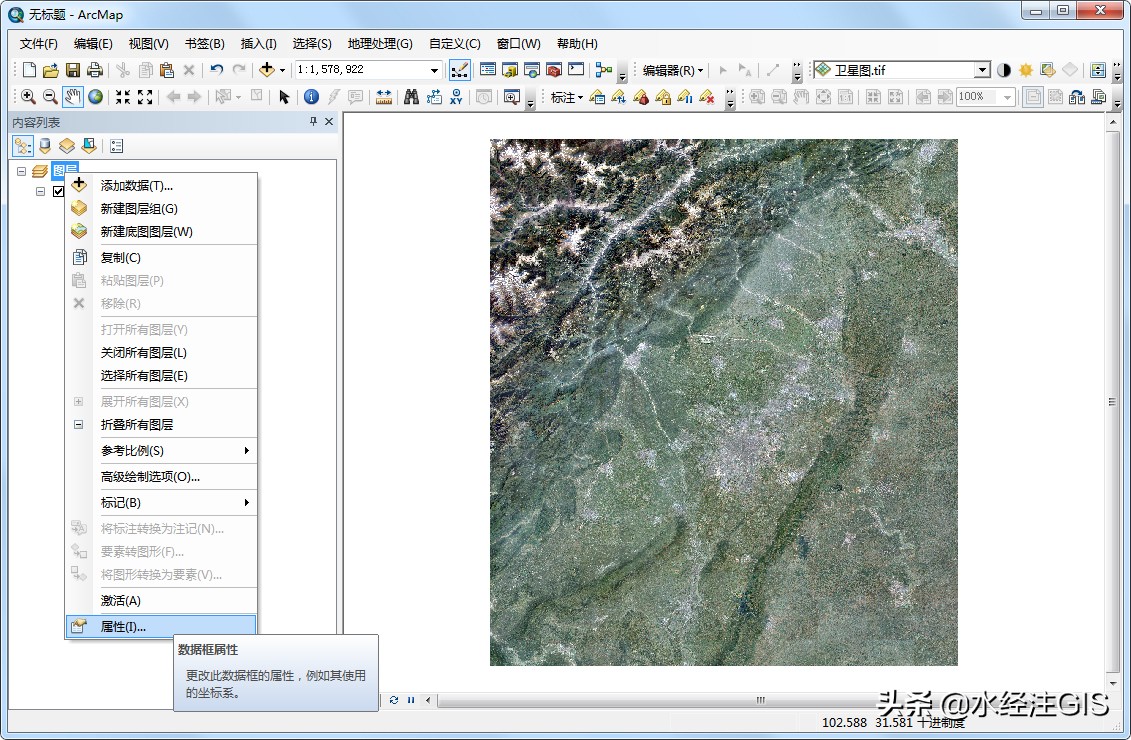Open the 标注 label dropdown

(x=567, y=97)
